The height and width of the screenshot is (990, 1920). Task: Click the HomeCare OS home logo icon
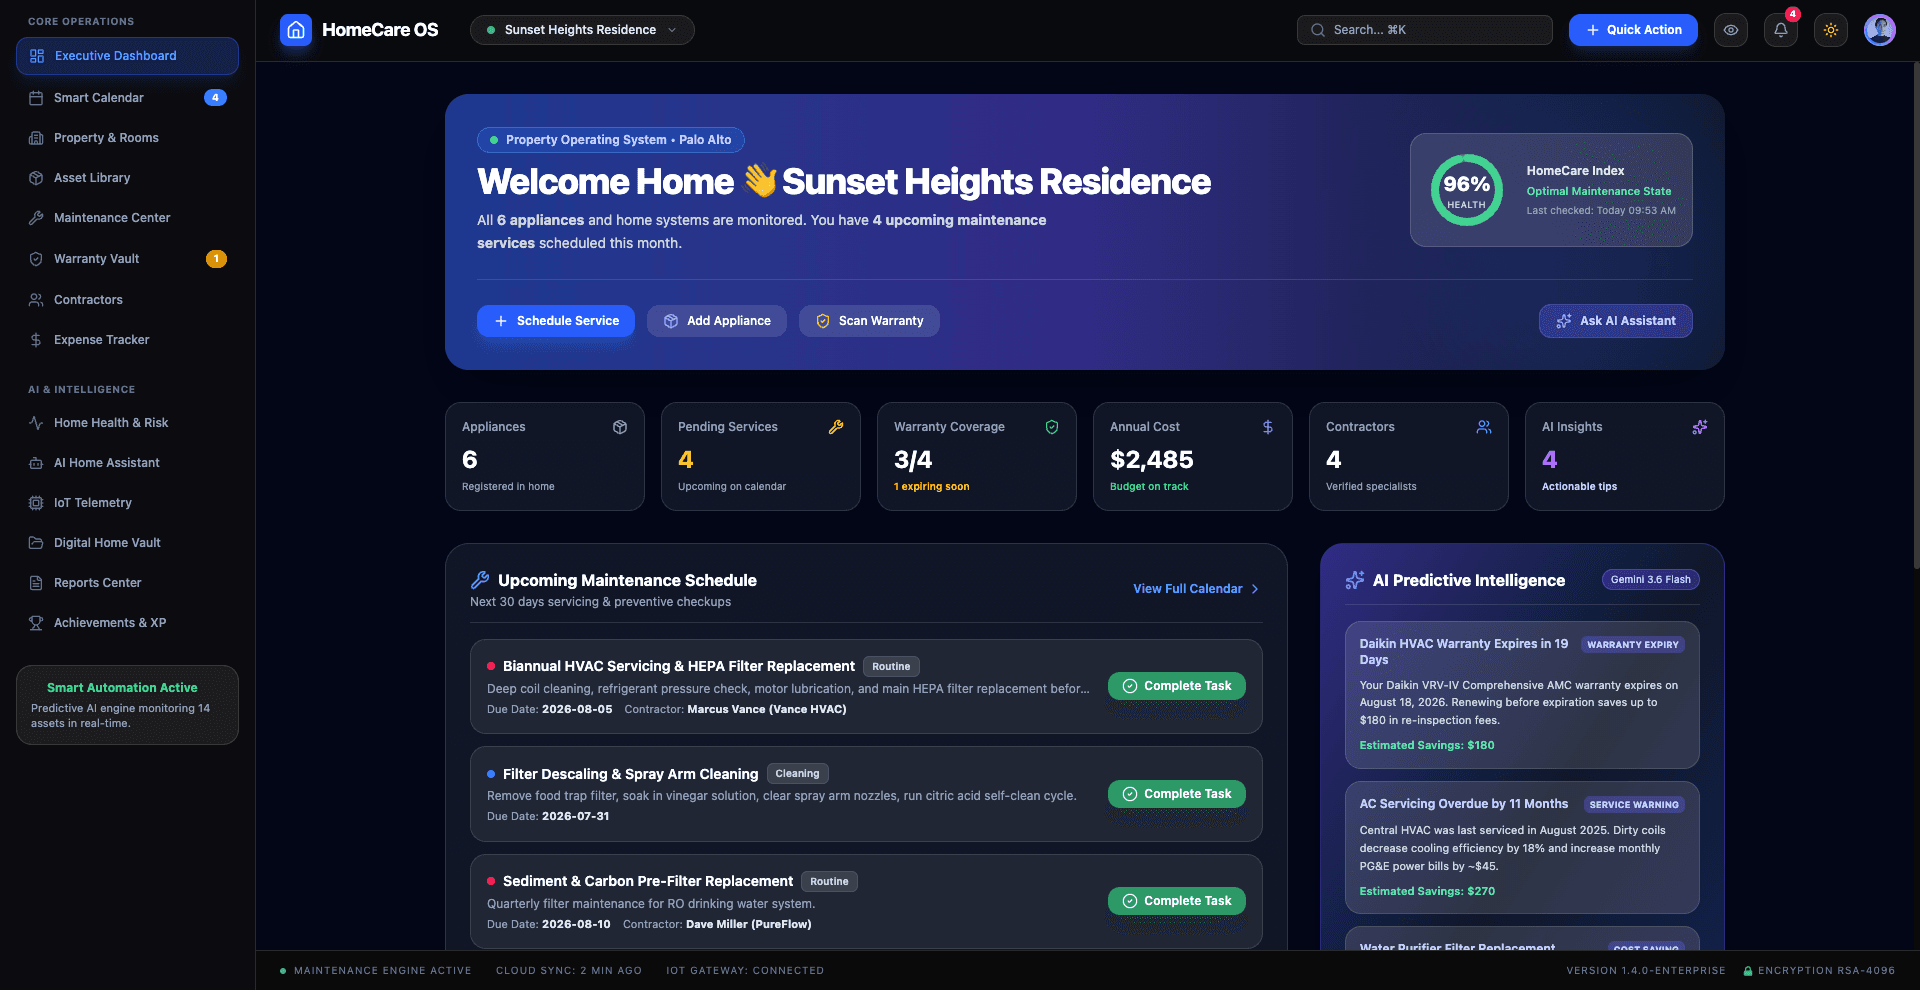pyautogui.click(x=296, y=30)
